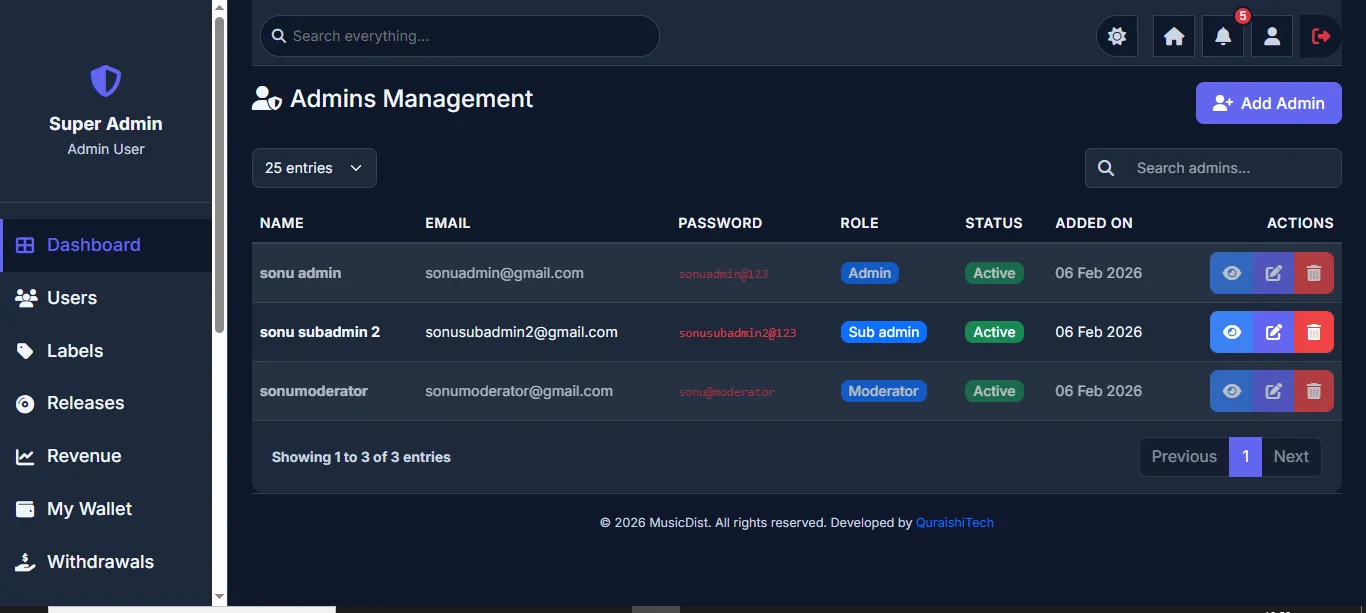Viewport: 1366px width, 613px height.
Task: Click the Admin role badge
Action: [870, 273]
